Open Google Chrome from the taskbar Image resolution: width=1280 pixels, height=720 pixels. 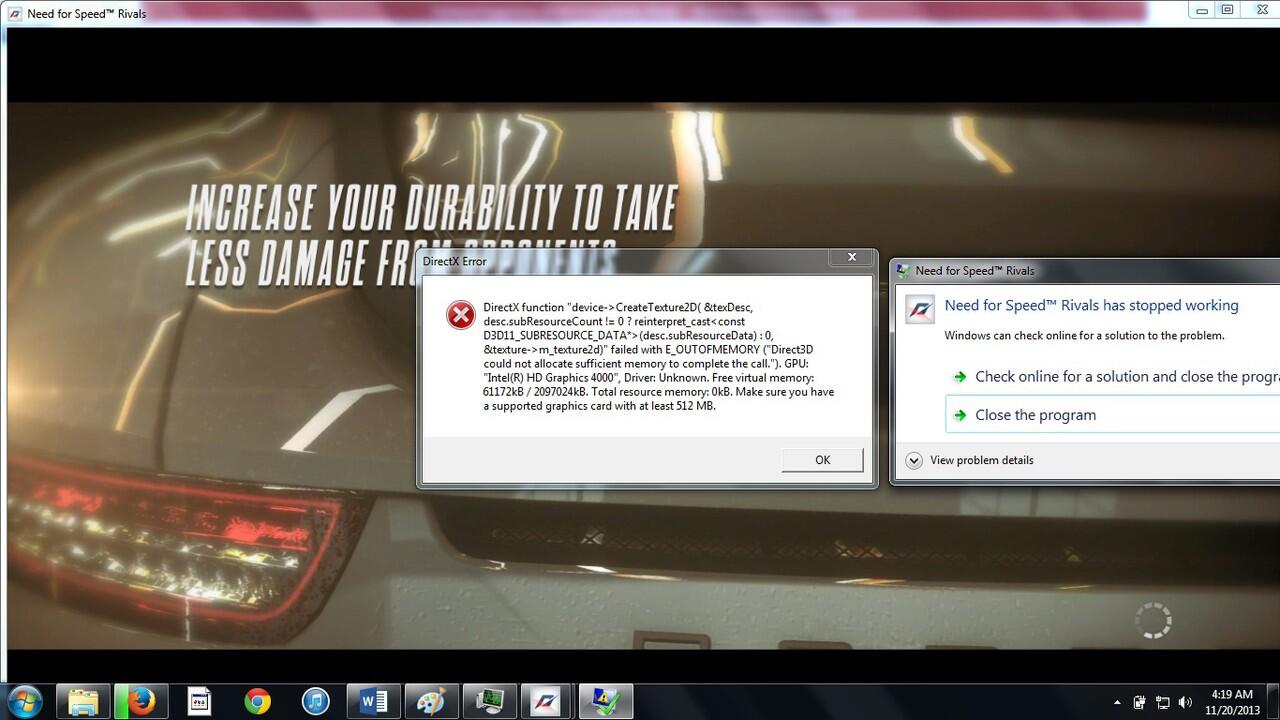point(257,702)
